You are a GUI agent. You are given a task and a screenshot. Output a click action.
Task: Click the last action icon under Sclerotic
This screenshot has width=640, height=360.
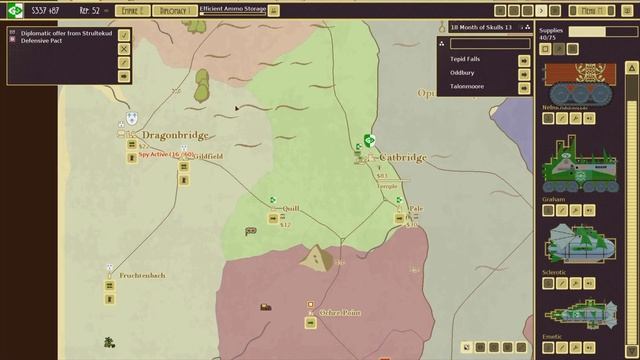coord(589,283)
